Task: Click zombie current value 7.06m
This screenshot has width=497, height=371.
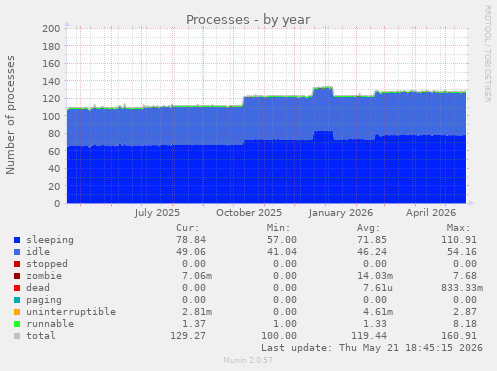Action: (x=197, y=276)
